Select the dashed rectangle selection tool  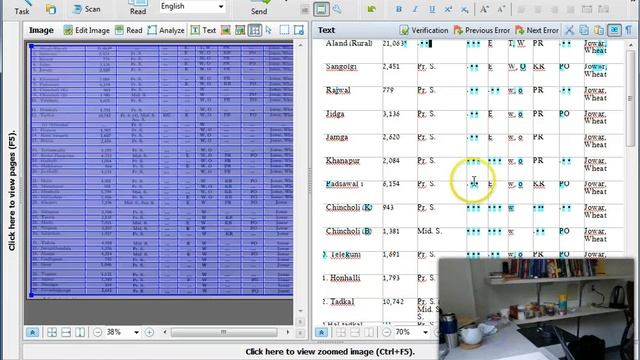click(x=284, y=30)
